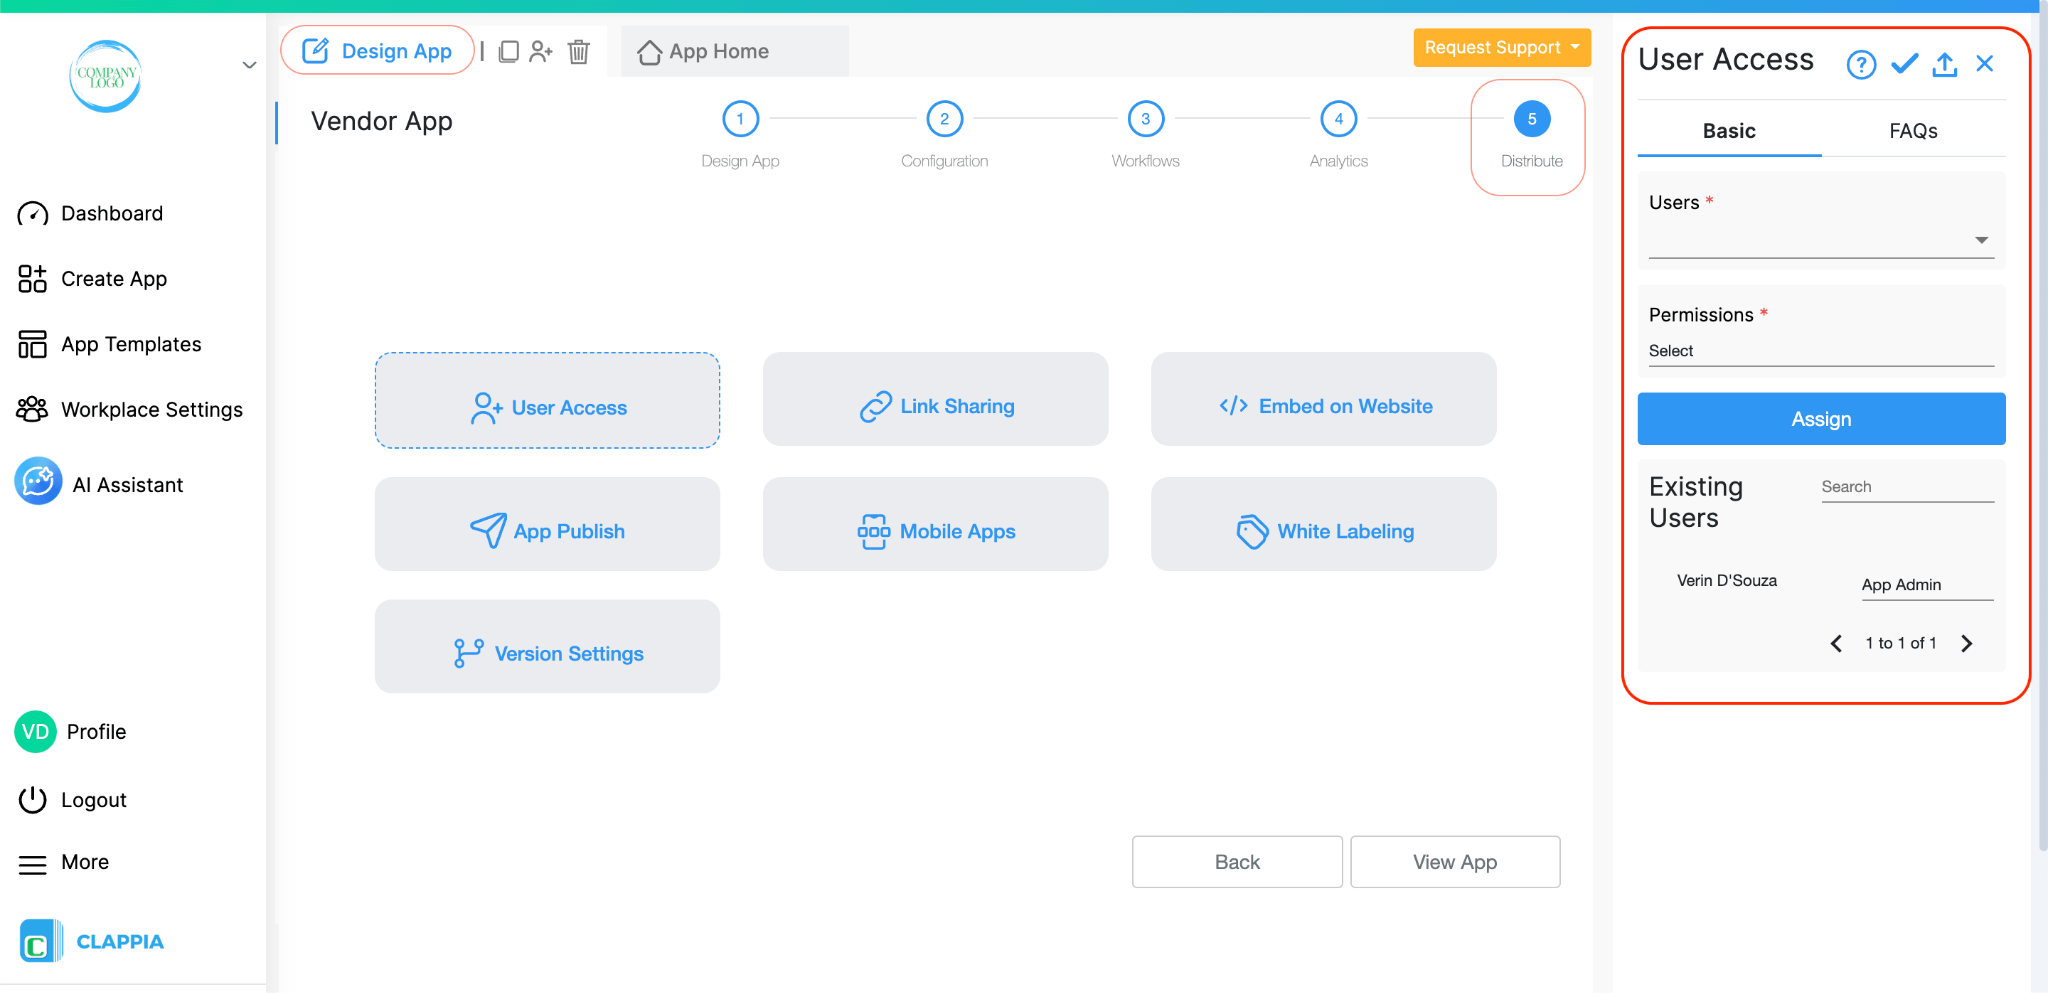Viewport: 2048px width, 993px height.
Task: Select the Link Sharing option
Action: click(935, 399)
